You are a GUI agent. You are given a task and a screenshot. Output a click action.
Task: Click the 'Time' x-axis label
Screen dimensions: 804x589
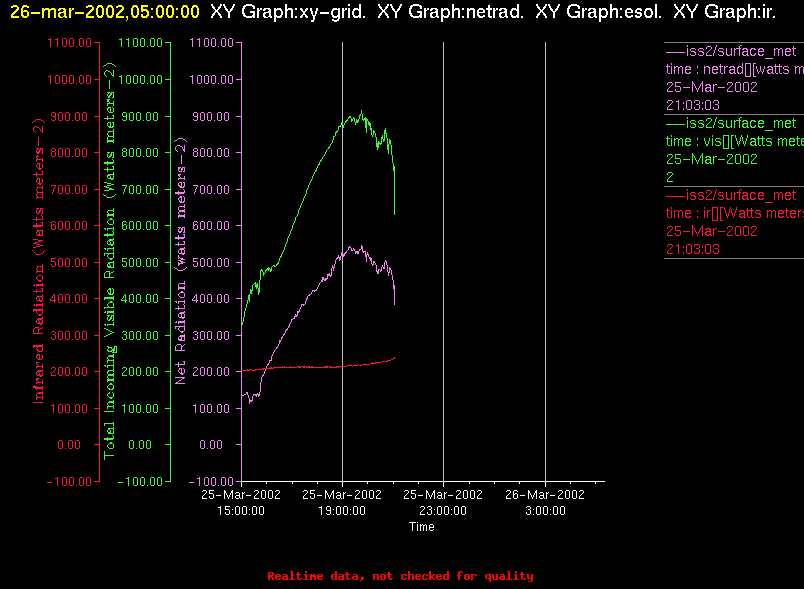pos(421,527)
